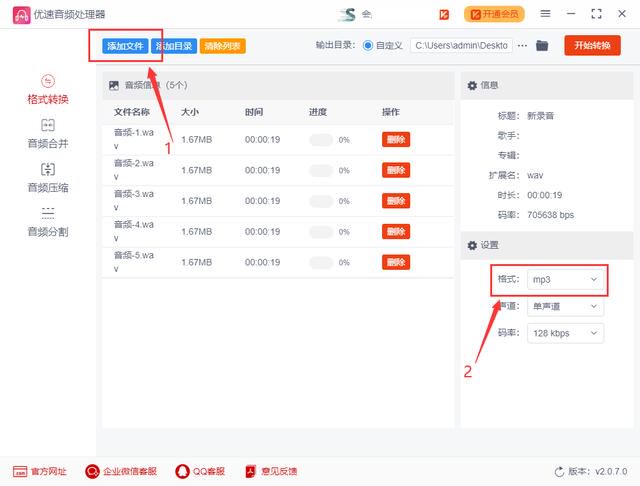640x486 pixels.
Task: Click the version v2.0.7.0 text
Action: [611, 472]
